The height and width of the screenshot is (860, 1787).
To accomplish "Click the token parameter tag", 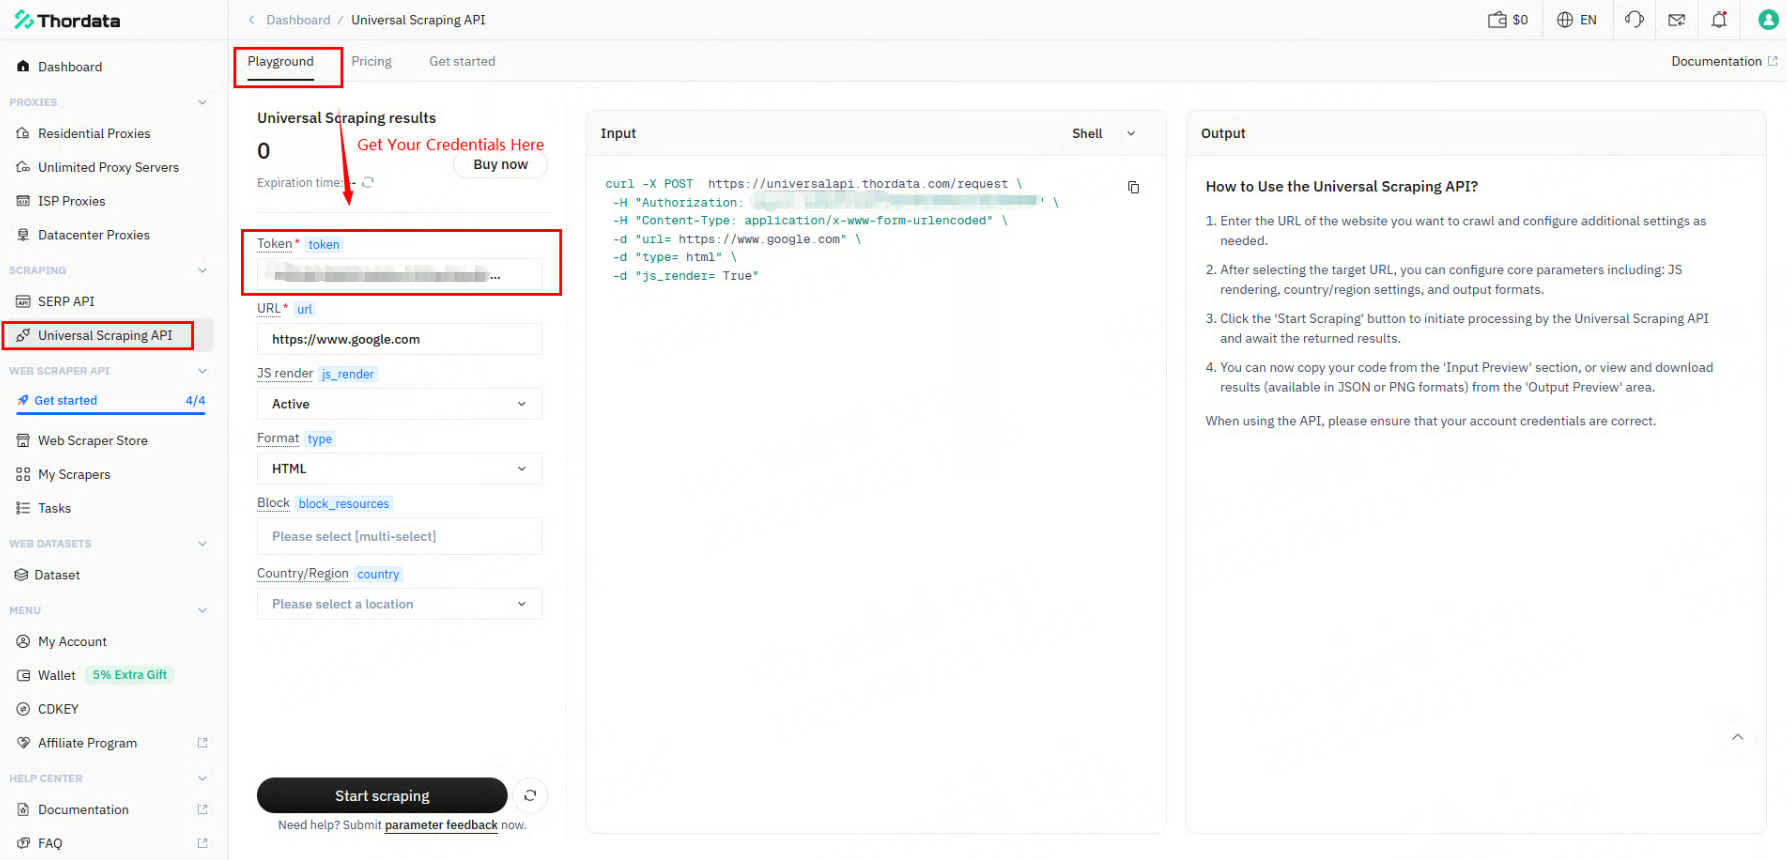I will click(x=324, y=244).
